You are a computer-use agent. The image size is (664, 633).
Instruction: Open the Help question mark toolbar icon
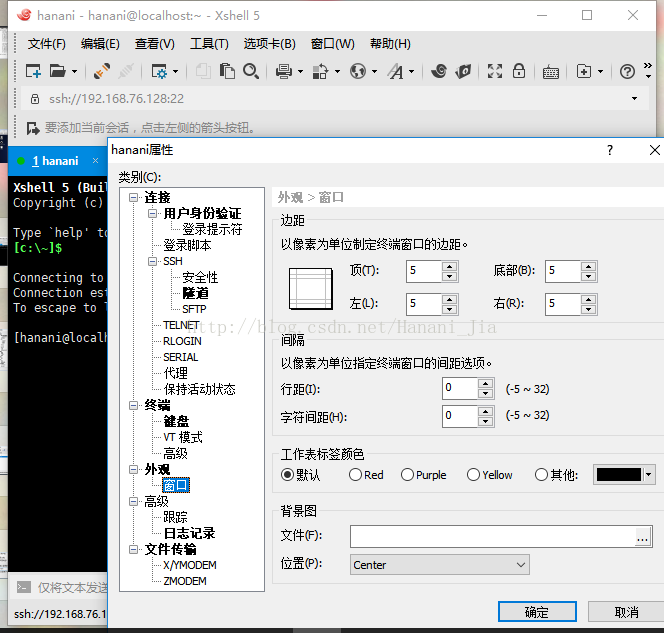click(627, 71)
